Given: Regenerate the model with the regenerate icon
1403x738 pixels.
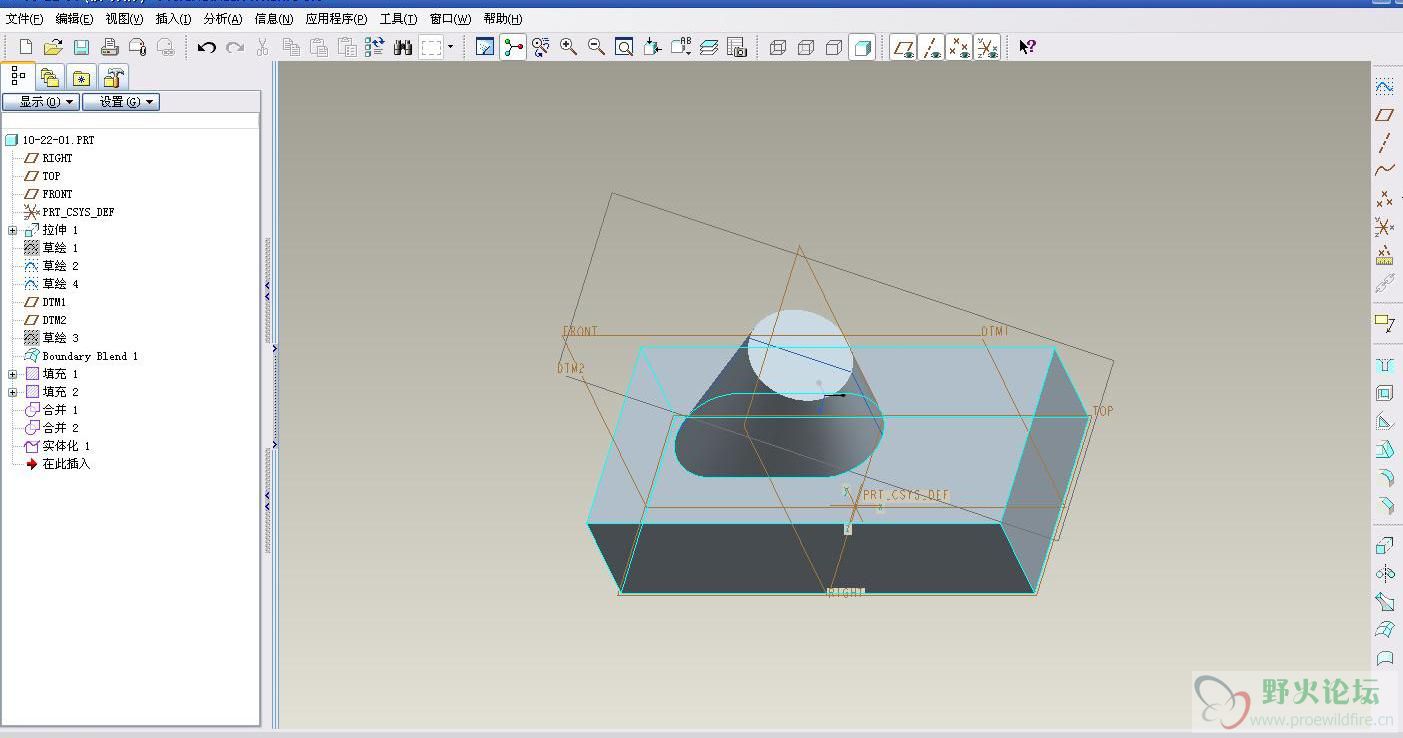Looking at the screenshot, I should tap(375, 47).
